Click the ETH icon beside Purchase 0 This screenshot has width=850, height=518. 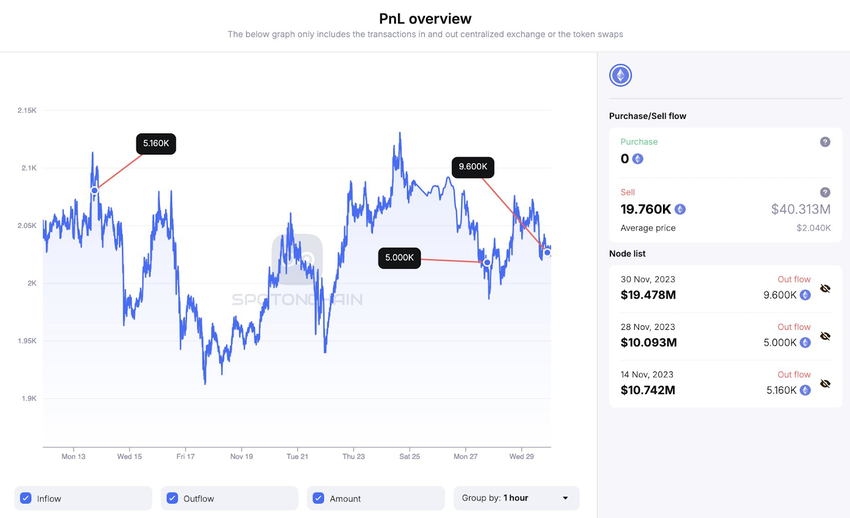(x=638, y=158)
